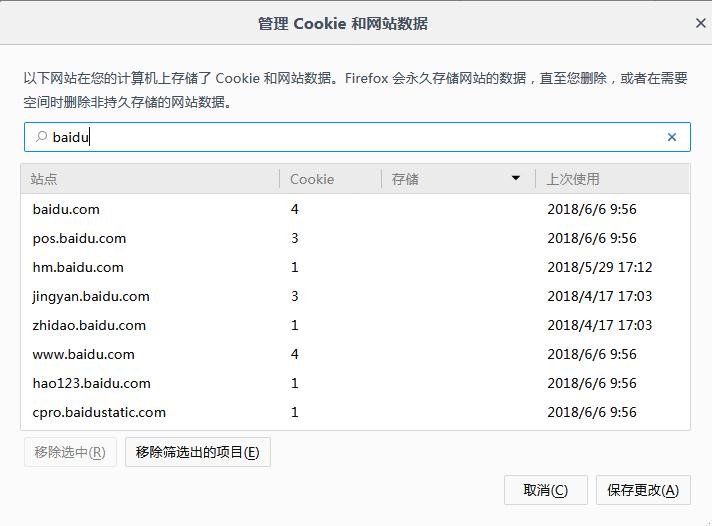Click the last-used date of pos.baidu.com
The height and width of the screenshot is (526, 712).
click(x=592, y=238)
